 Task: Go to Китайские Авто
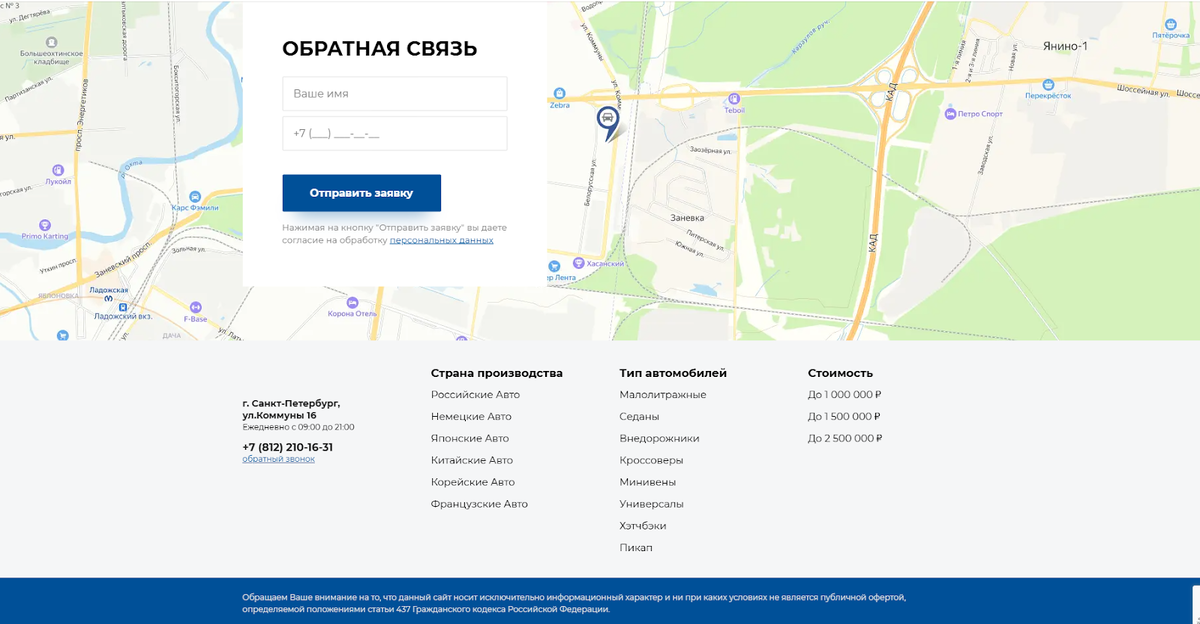(x=472, y=460)
